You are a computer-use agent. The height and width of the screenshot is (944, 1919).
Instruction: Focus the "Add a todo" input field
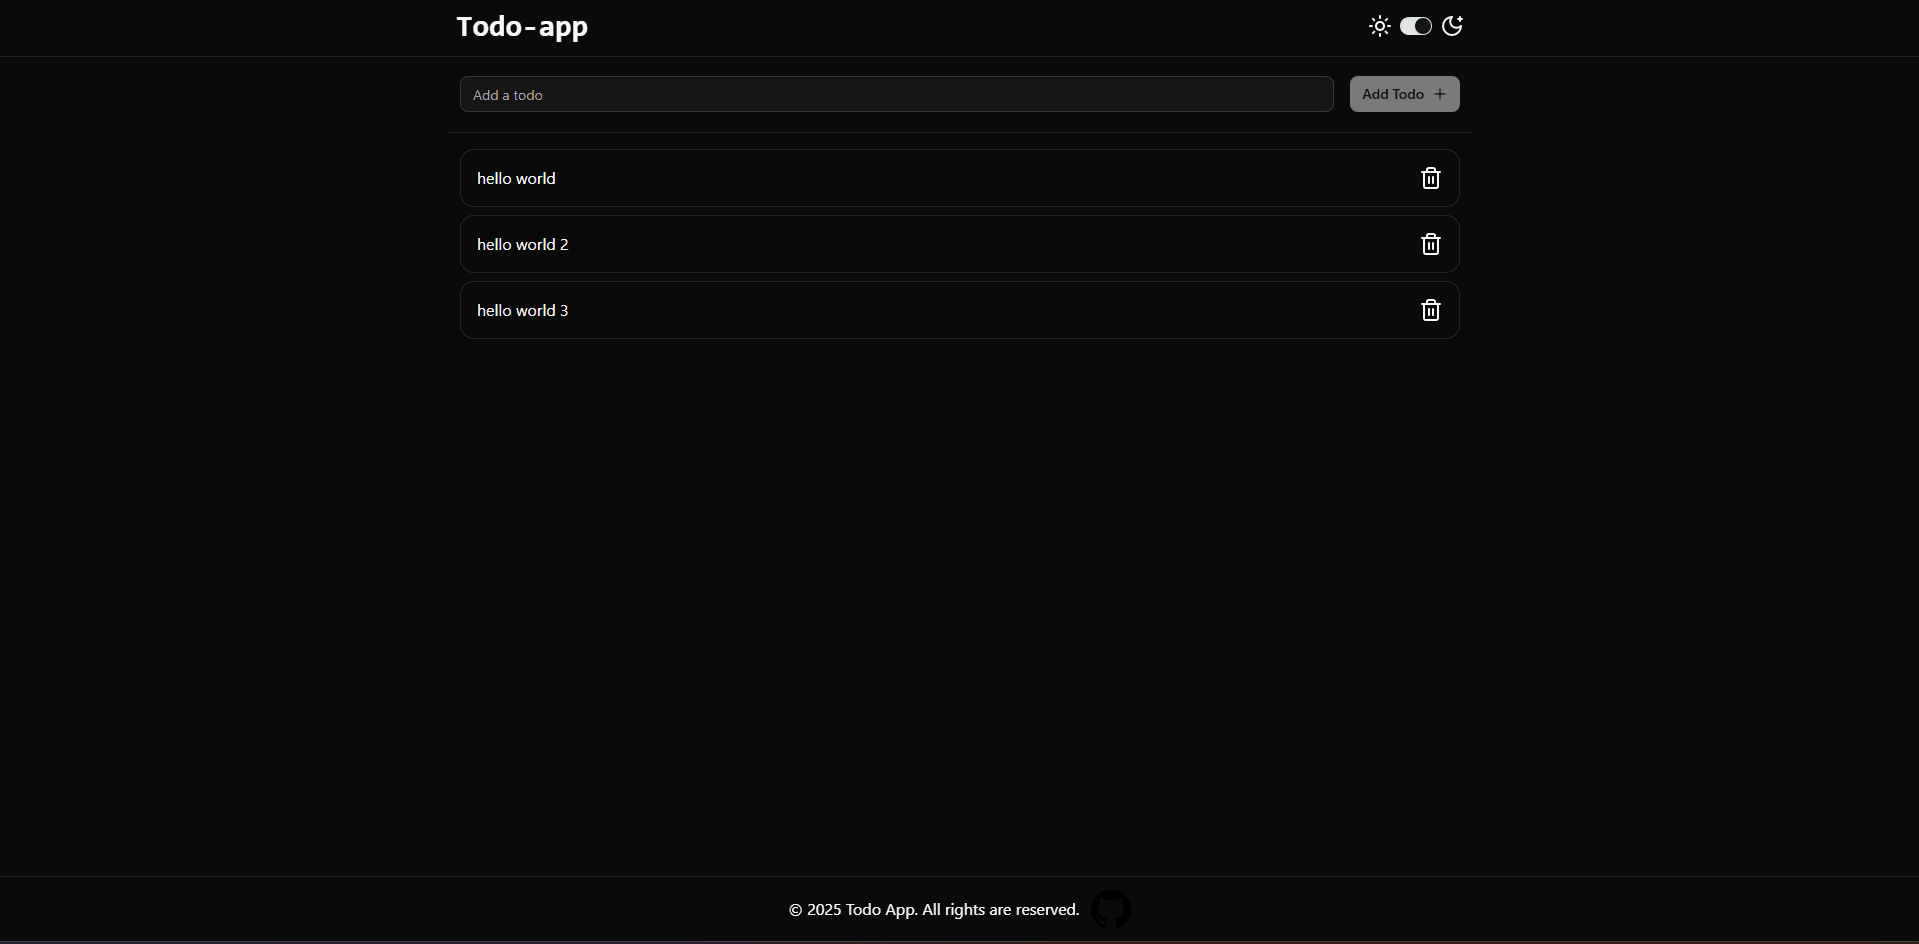point(896,94)
